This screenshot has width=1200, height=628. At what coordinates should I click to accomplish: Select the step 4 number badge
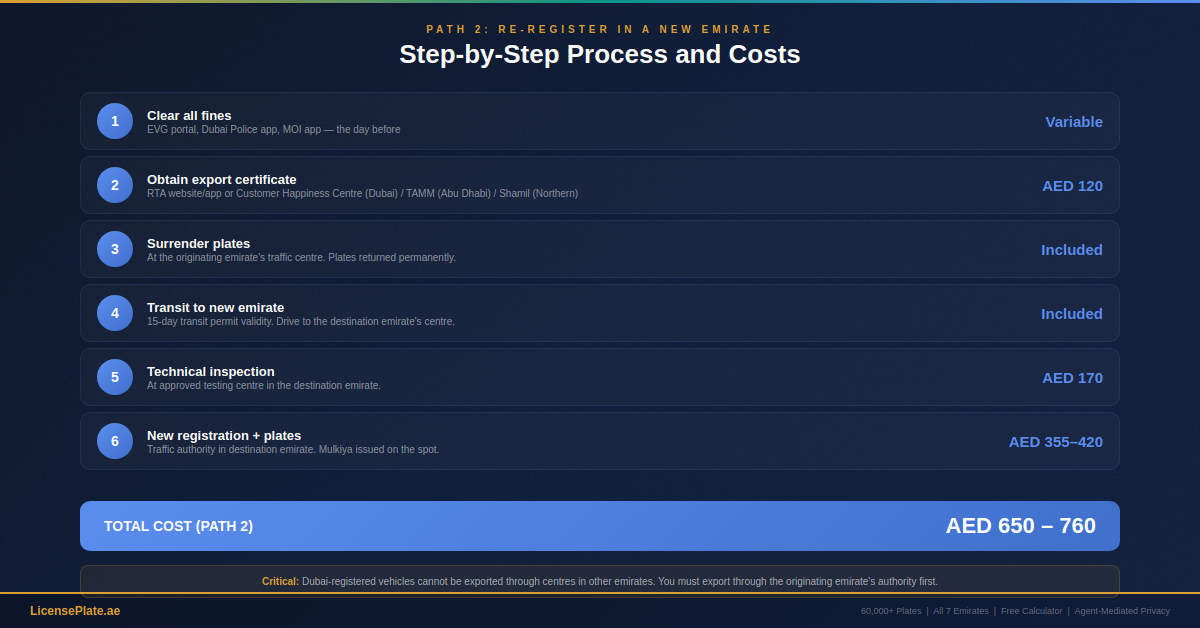coord(115,313)
